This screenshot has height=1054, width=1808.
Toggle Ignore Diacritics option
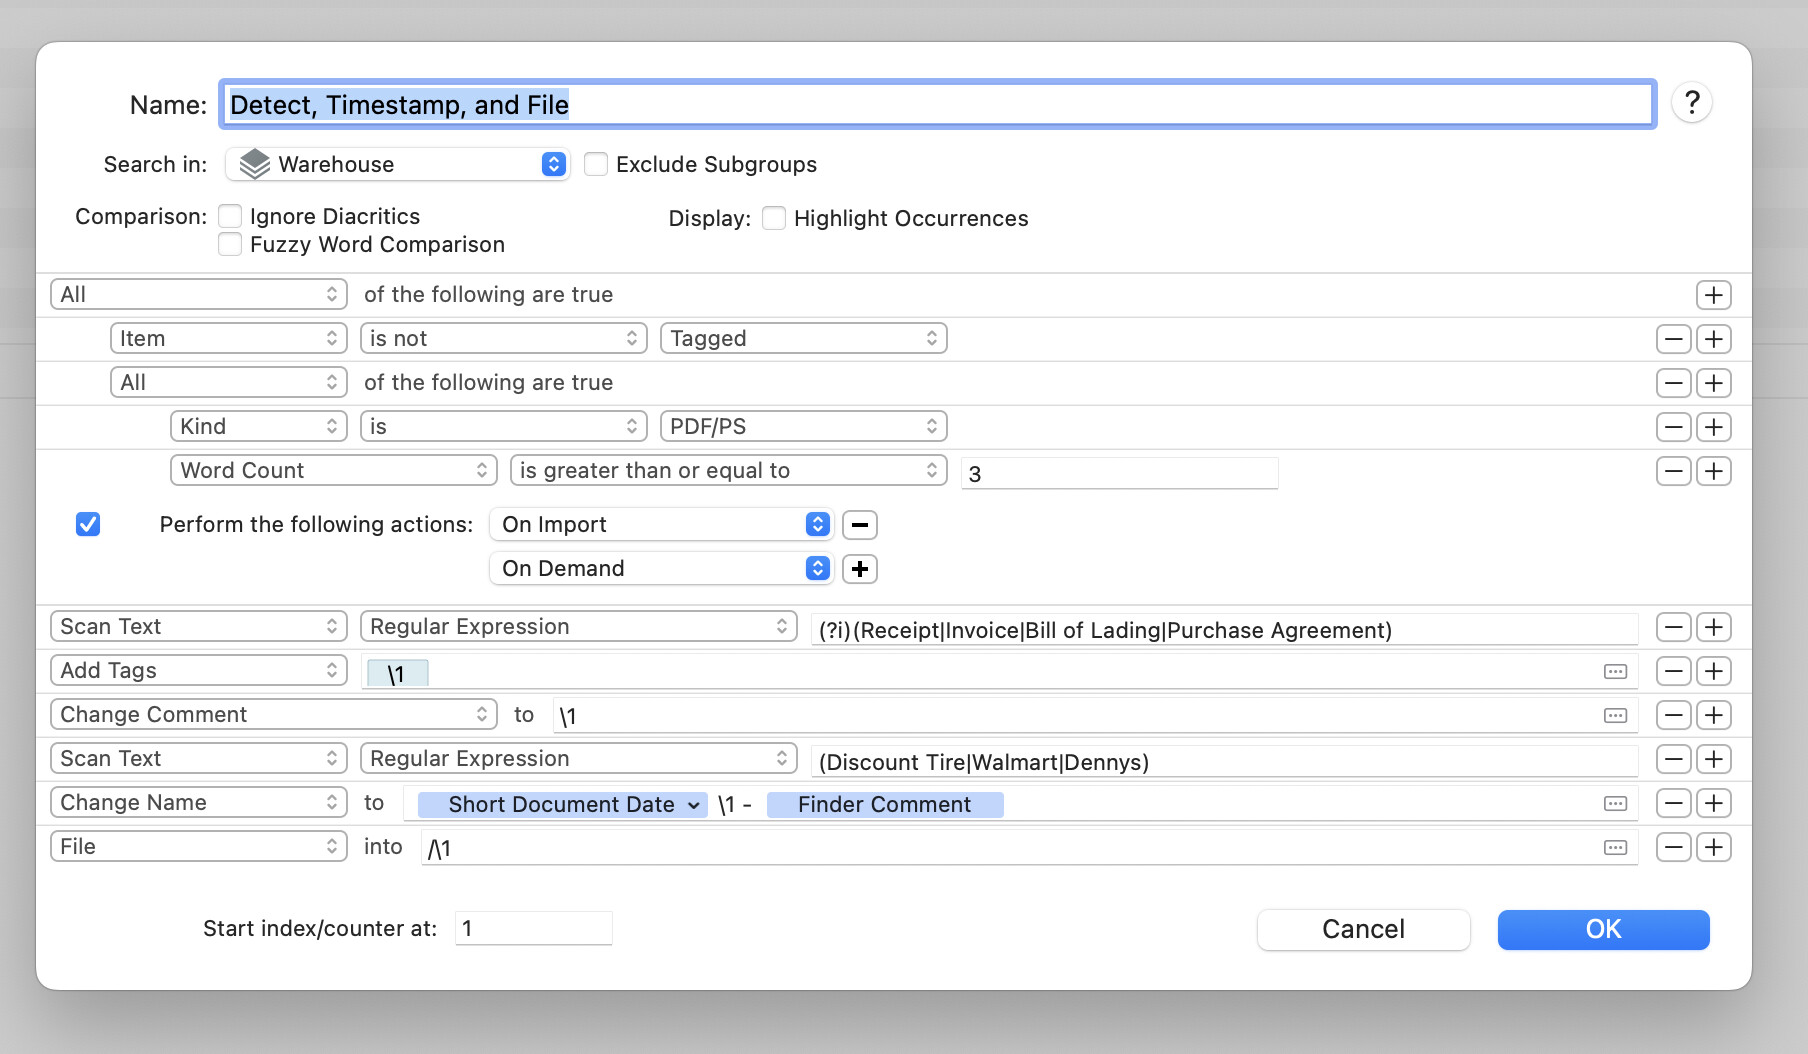230,216
